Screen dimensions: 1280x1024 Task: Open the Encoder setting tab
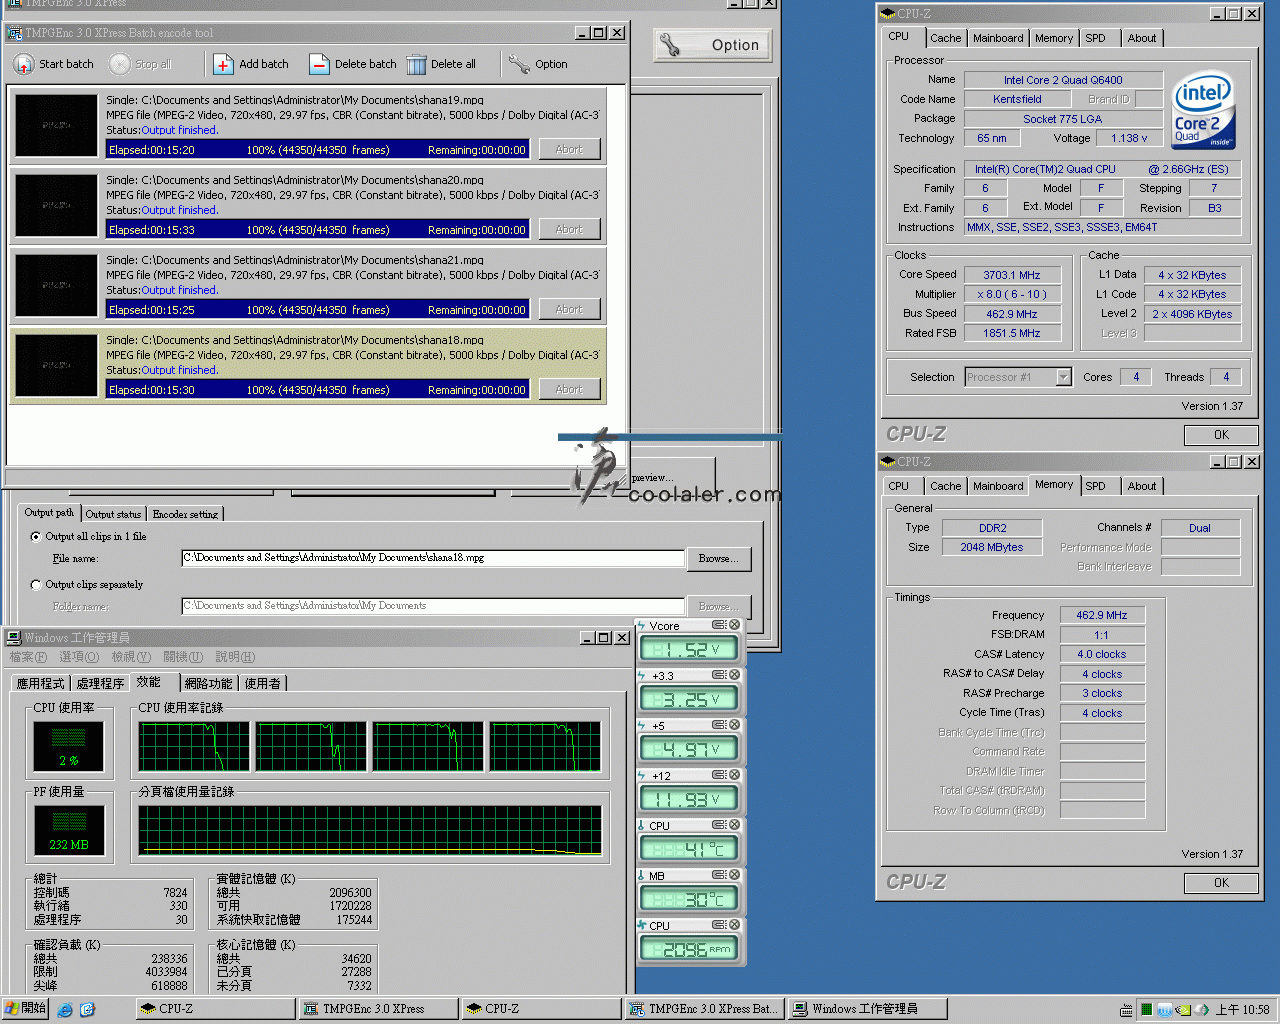pos(185,513)
